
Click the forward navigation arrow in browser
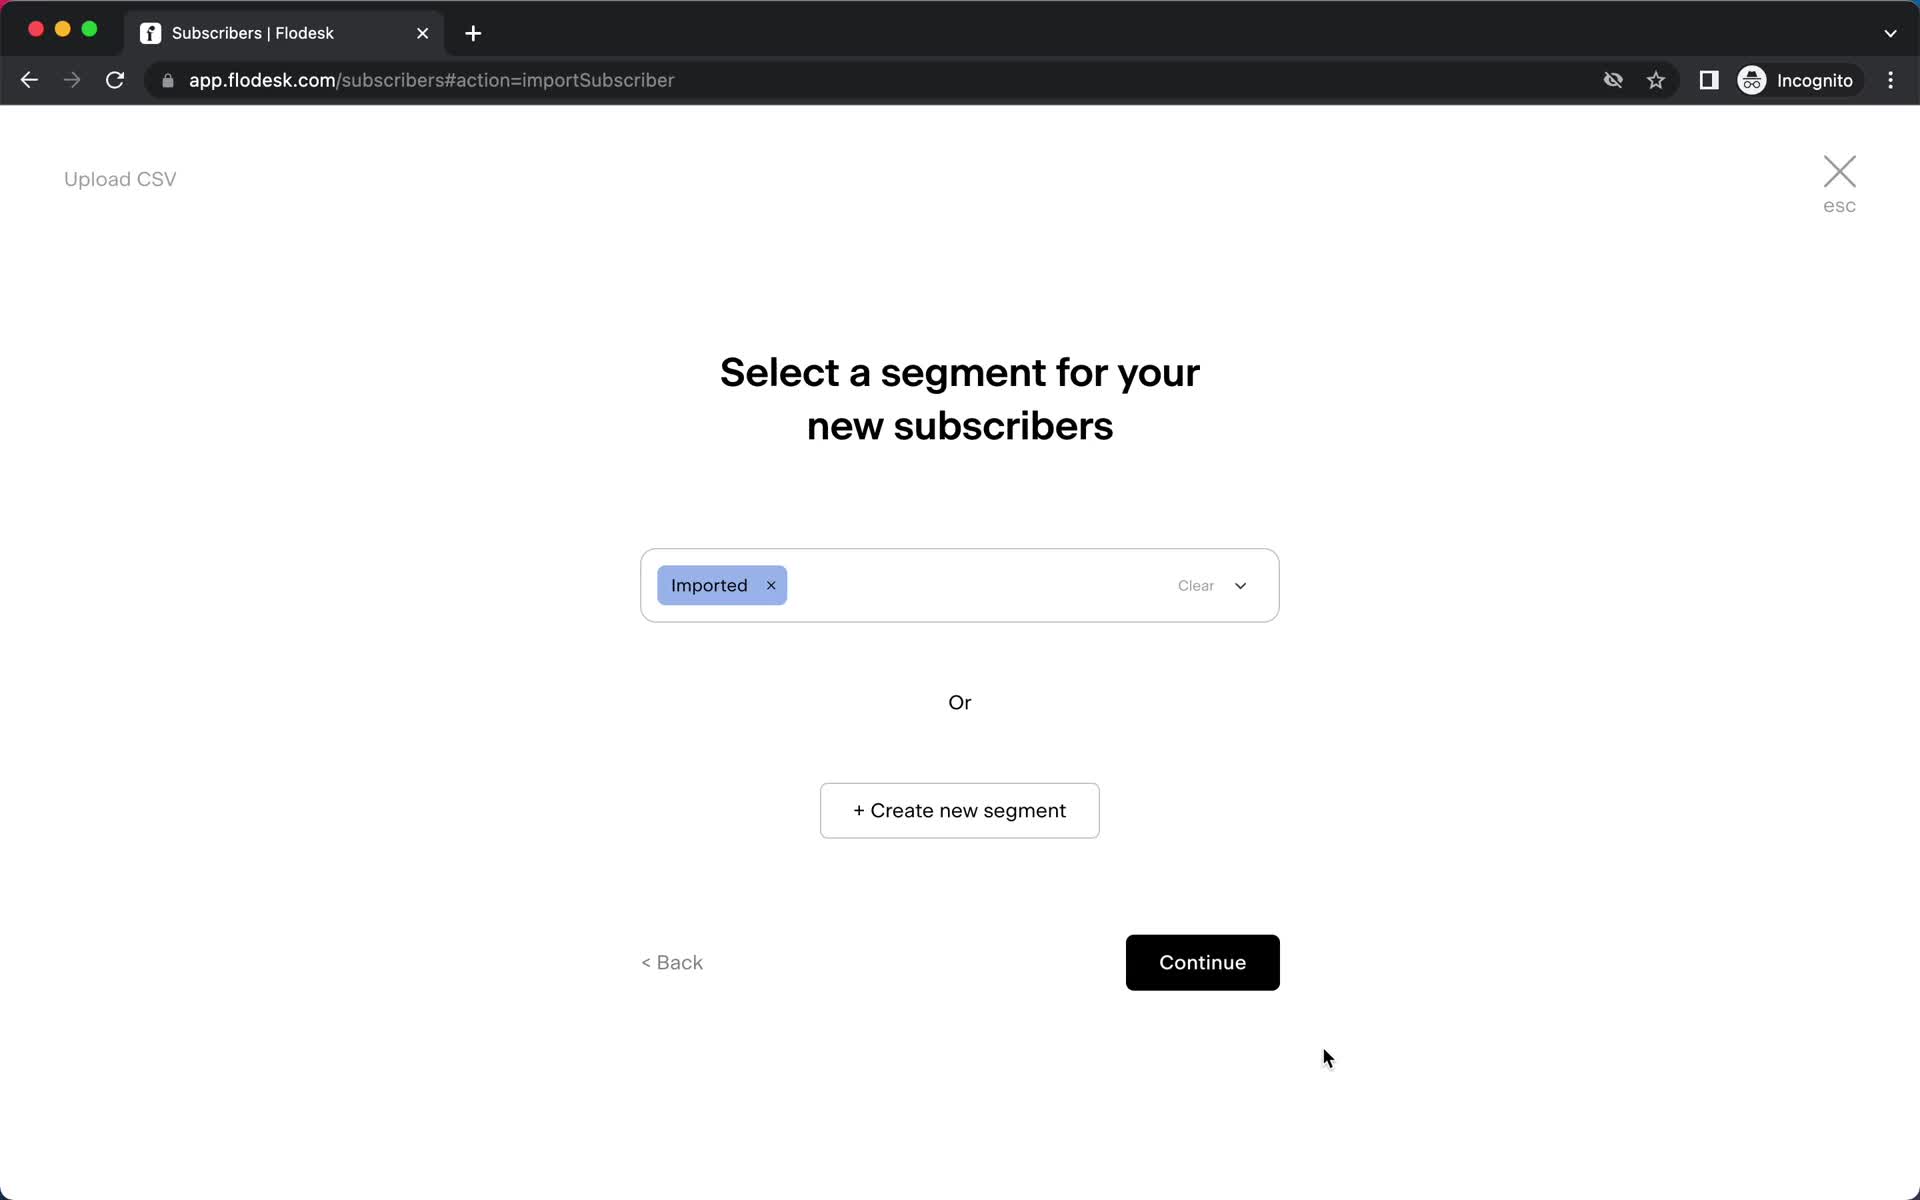click(70, 80)
